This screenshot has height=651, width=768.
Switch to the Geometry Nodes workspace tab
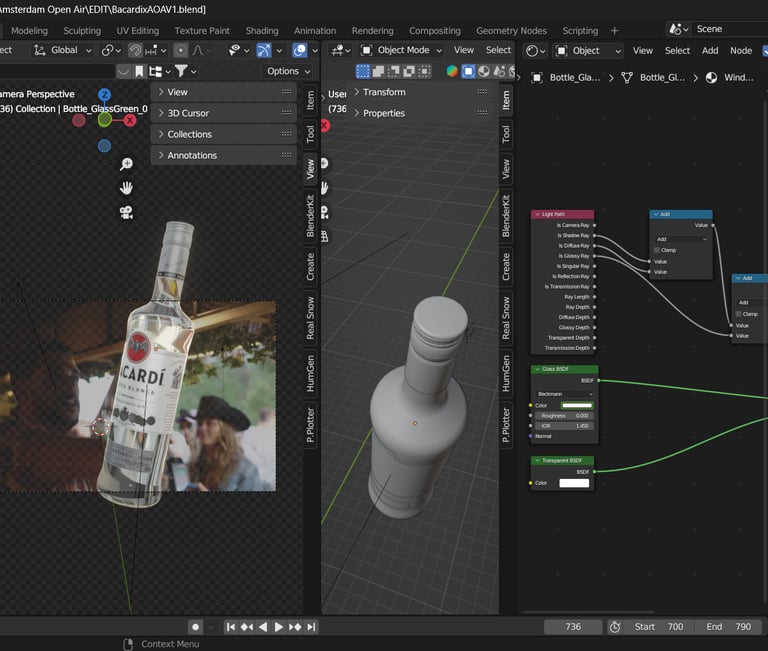(x=511, y=30)
